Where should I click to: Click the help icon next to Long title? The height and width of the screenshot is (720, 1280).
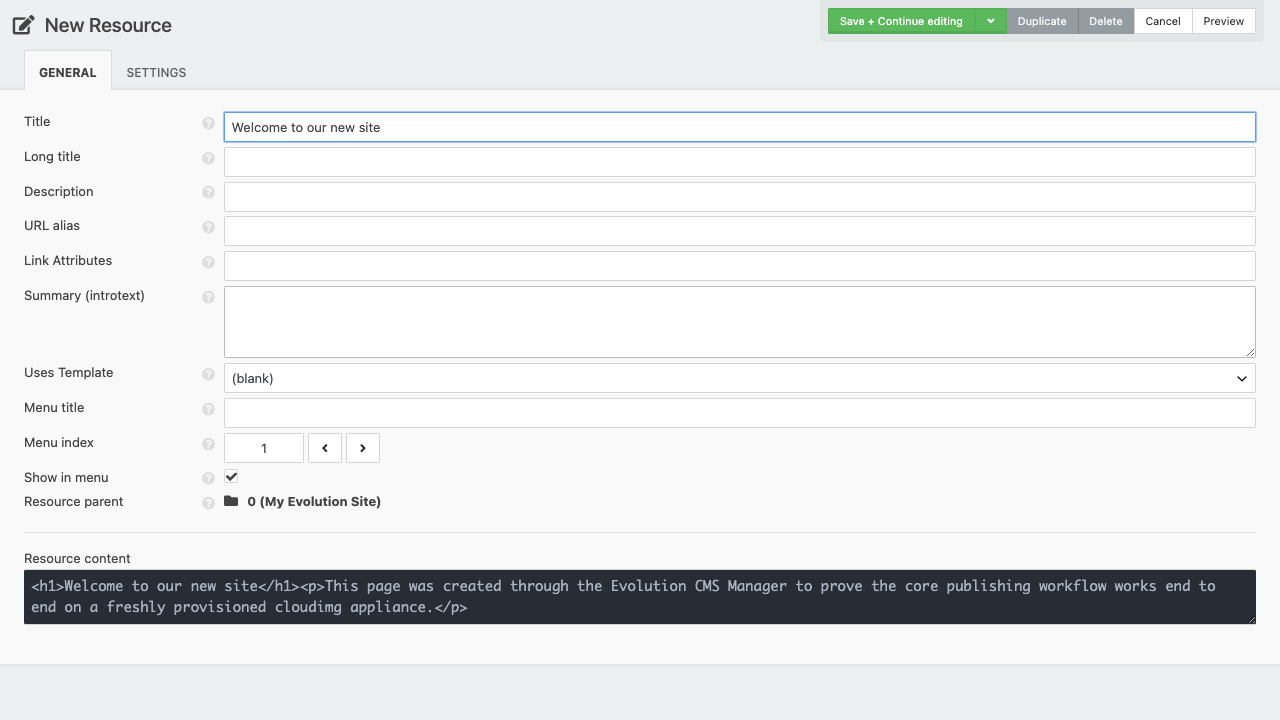208,158
